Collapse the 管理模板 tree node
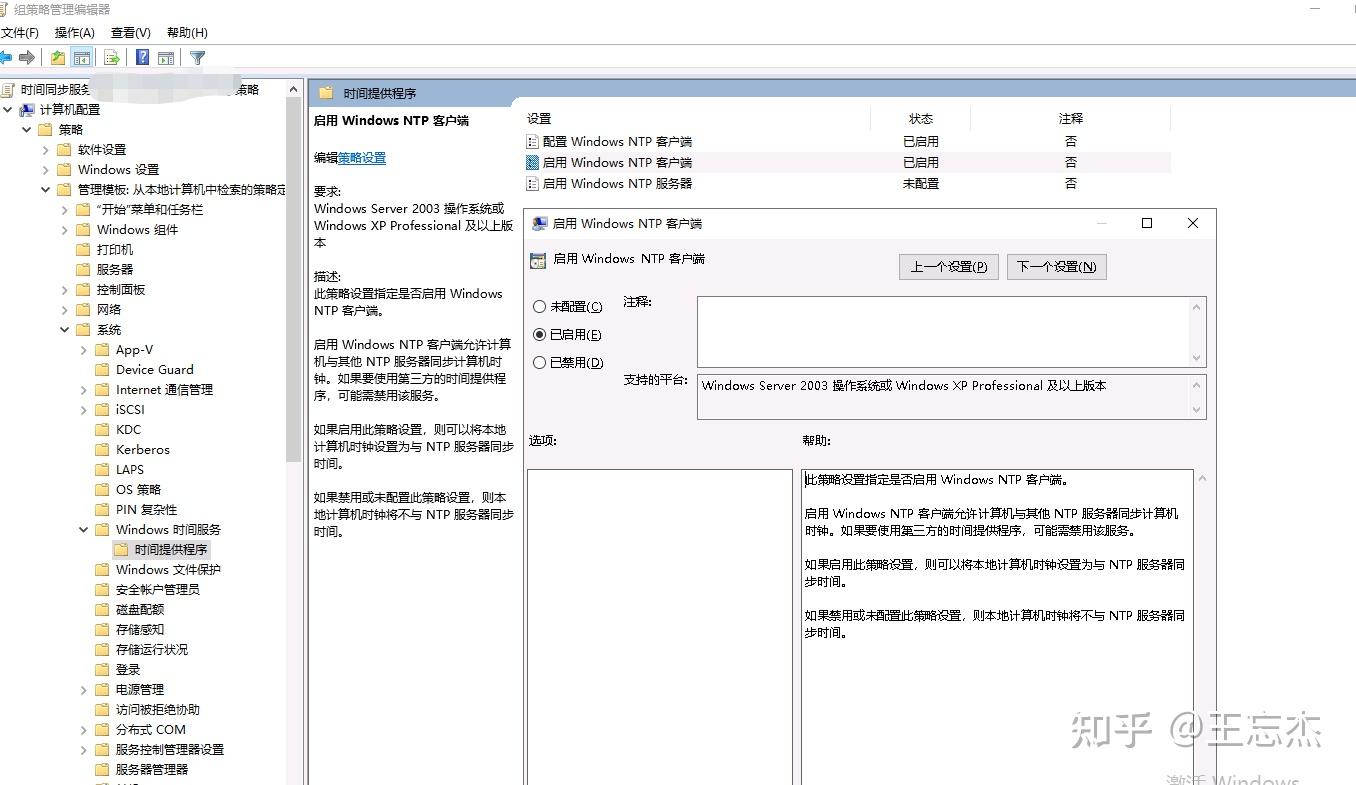 [46, 190]
